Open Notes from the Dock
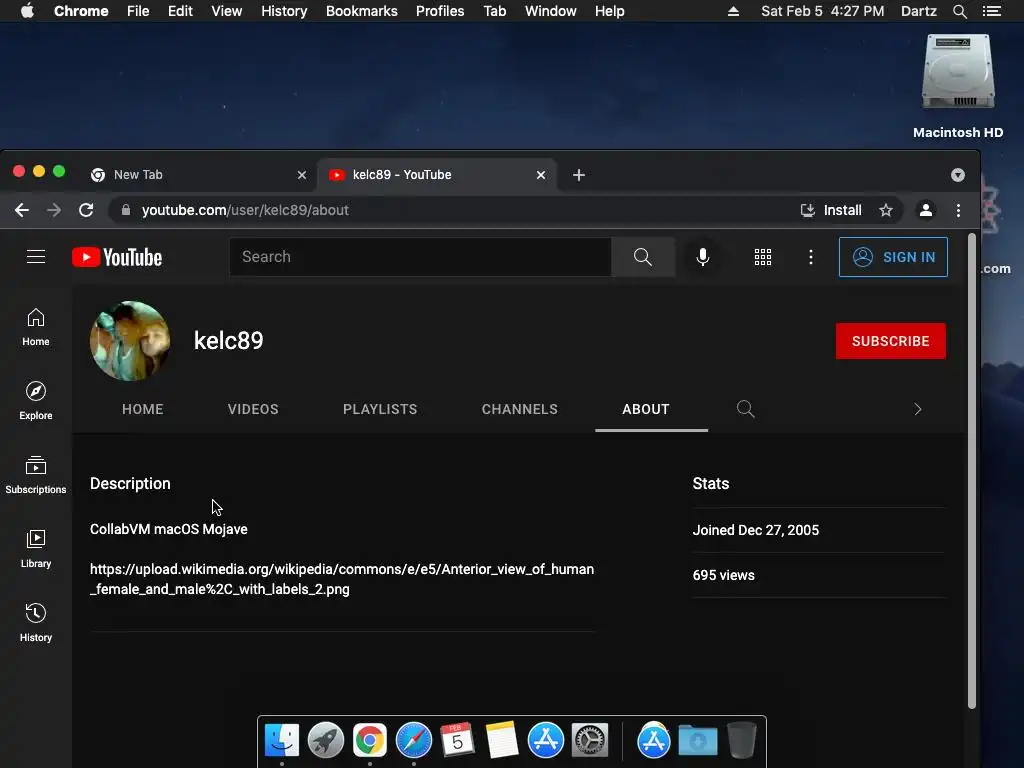 (x=502, y=740)
